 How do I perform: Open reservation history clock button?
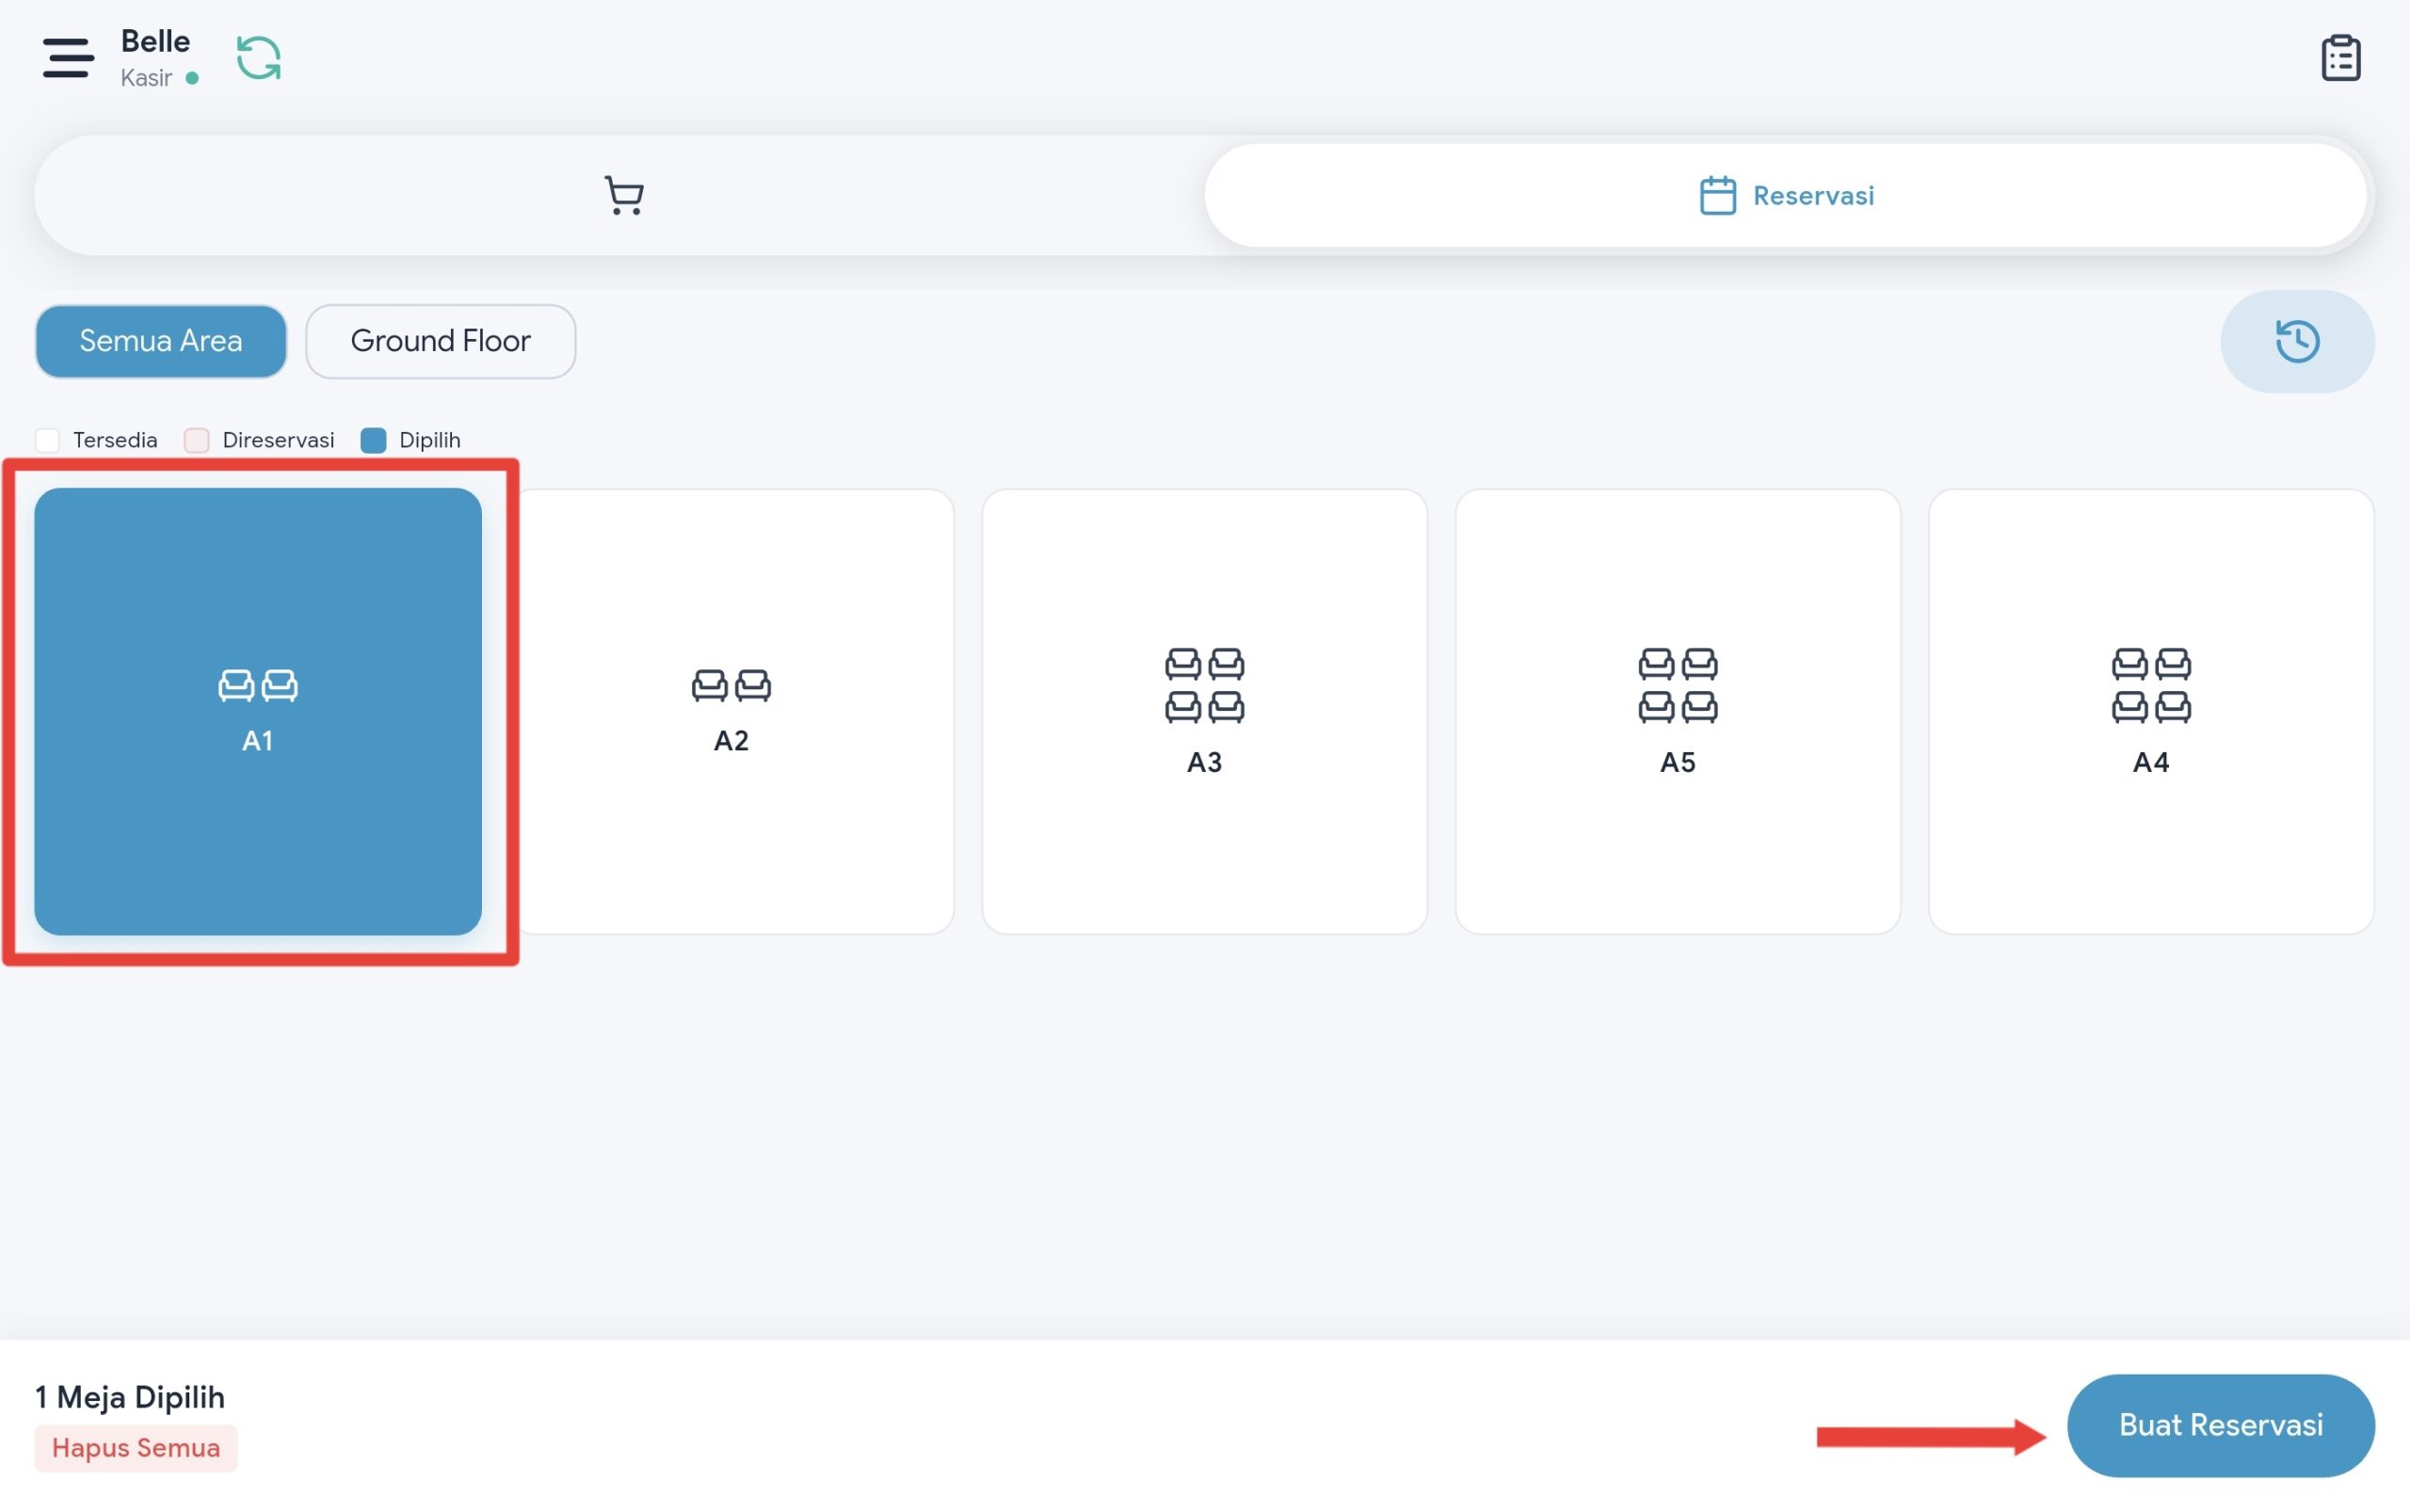2297,341
